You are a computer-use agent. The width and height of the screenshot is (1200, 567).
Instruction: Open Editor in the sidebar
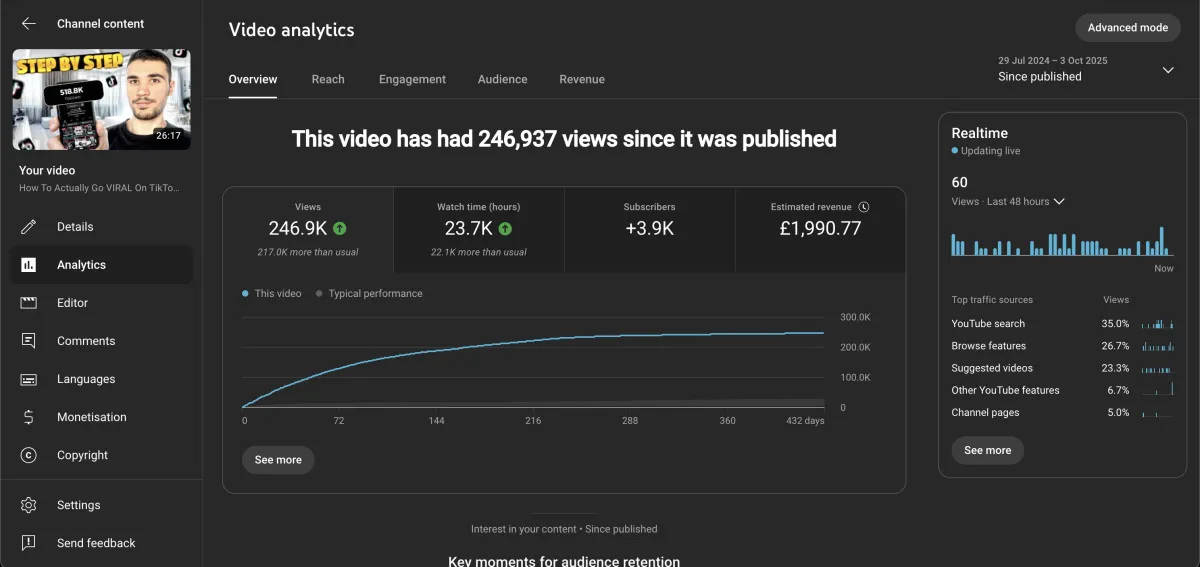pos(101,303)
